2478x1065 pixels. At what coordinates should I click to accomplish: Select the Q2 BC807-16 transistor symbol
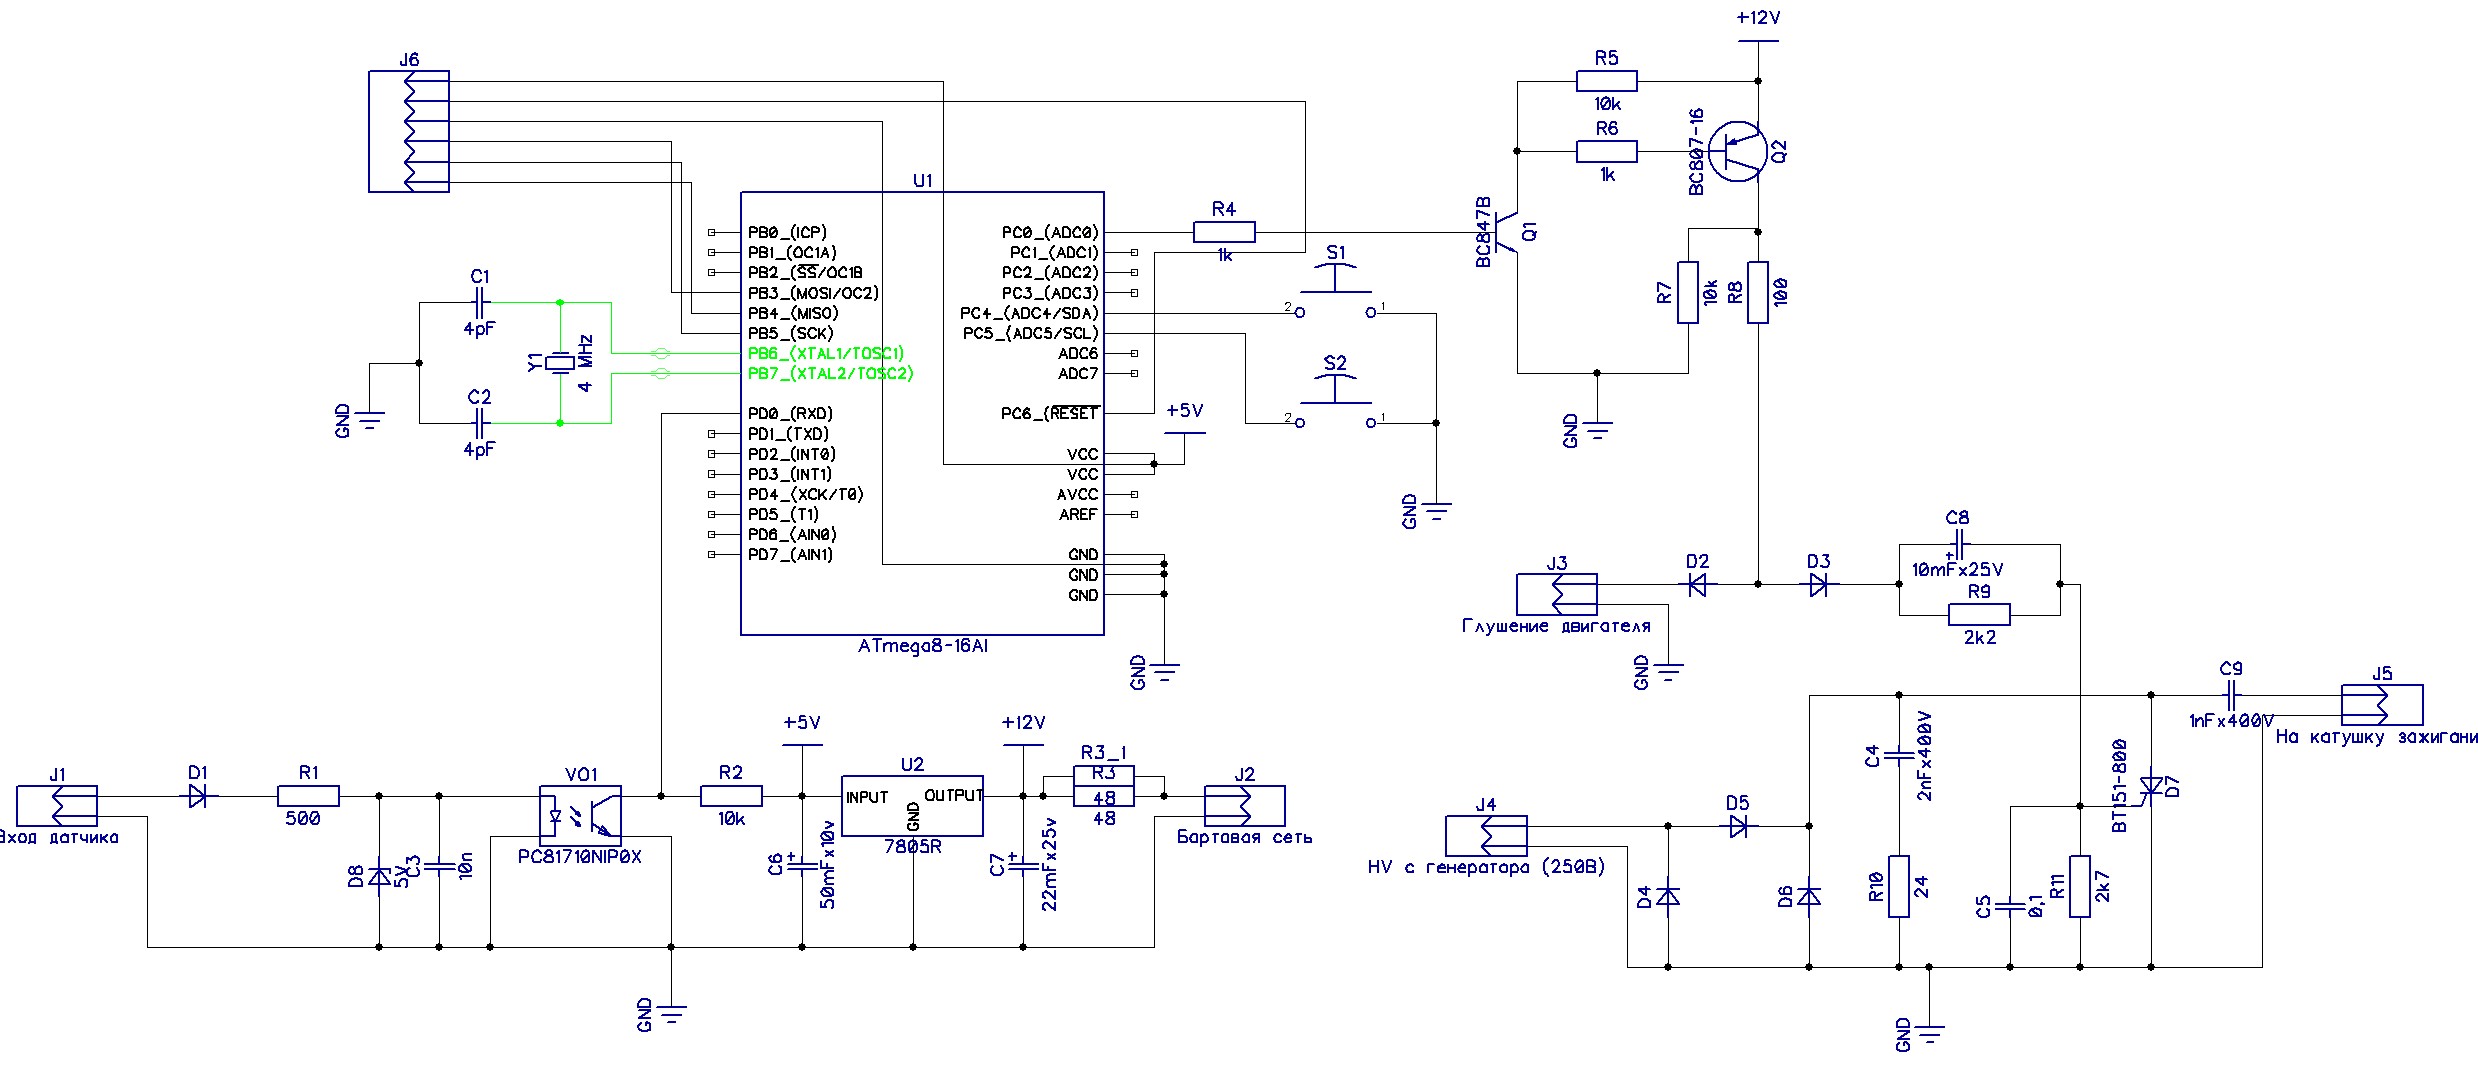[x=1738, y=152]
